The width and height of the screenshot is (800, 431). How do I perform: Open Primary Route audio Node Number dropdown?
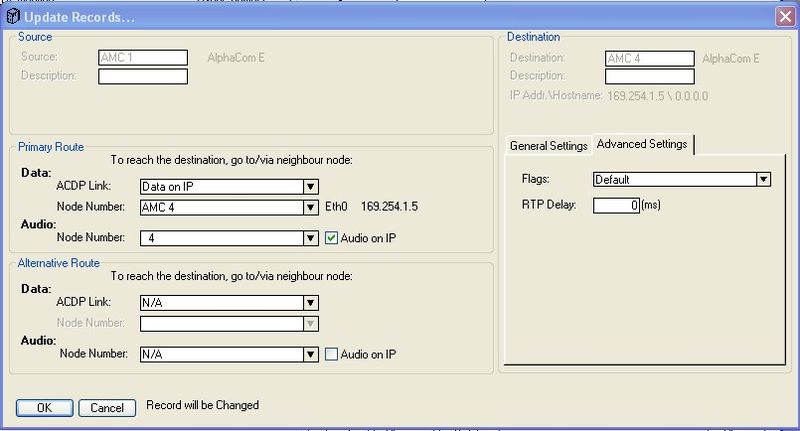click(311, 238)
